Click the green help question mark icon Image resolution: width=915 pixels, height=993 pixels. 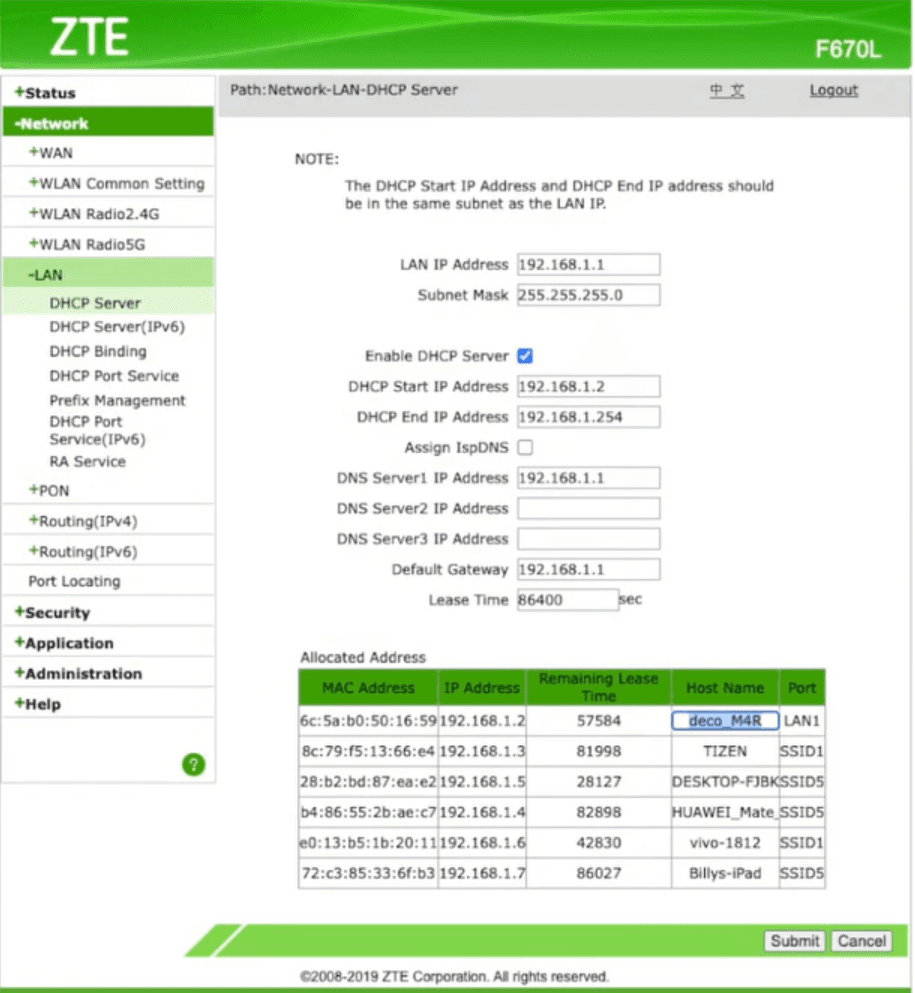194,764
